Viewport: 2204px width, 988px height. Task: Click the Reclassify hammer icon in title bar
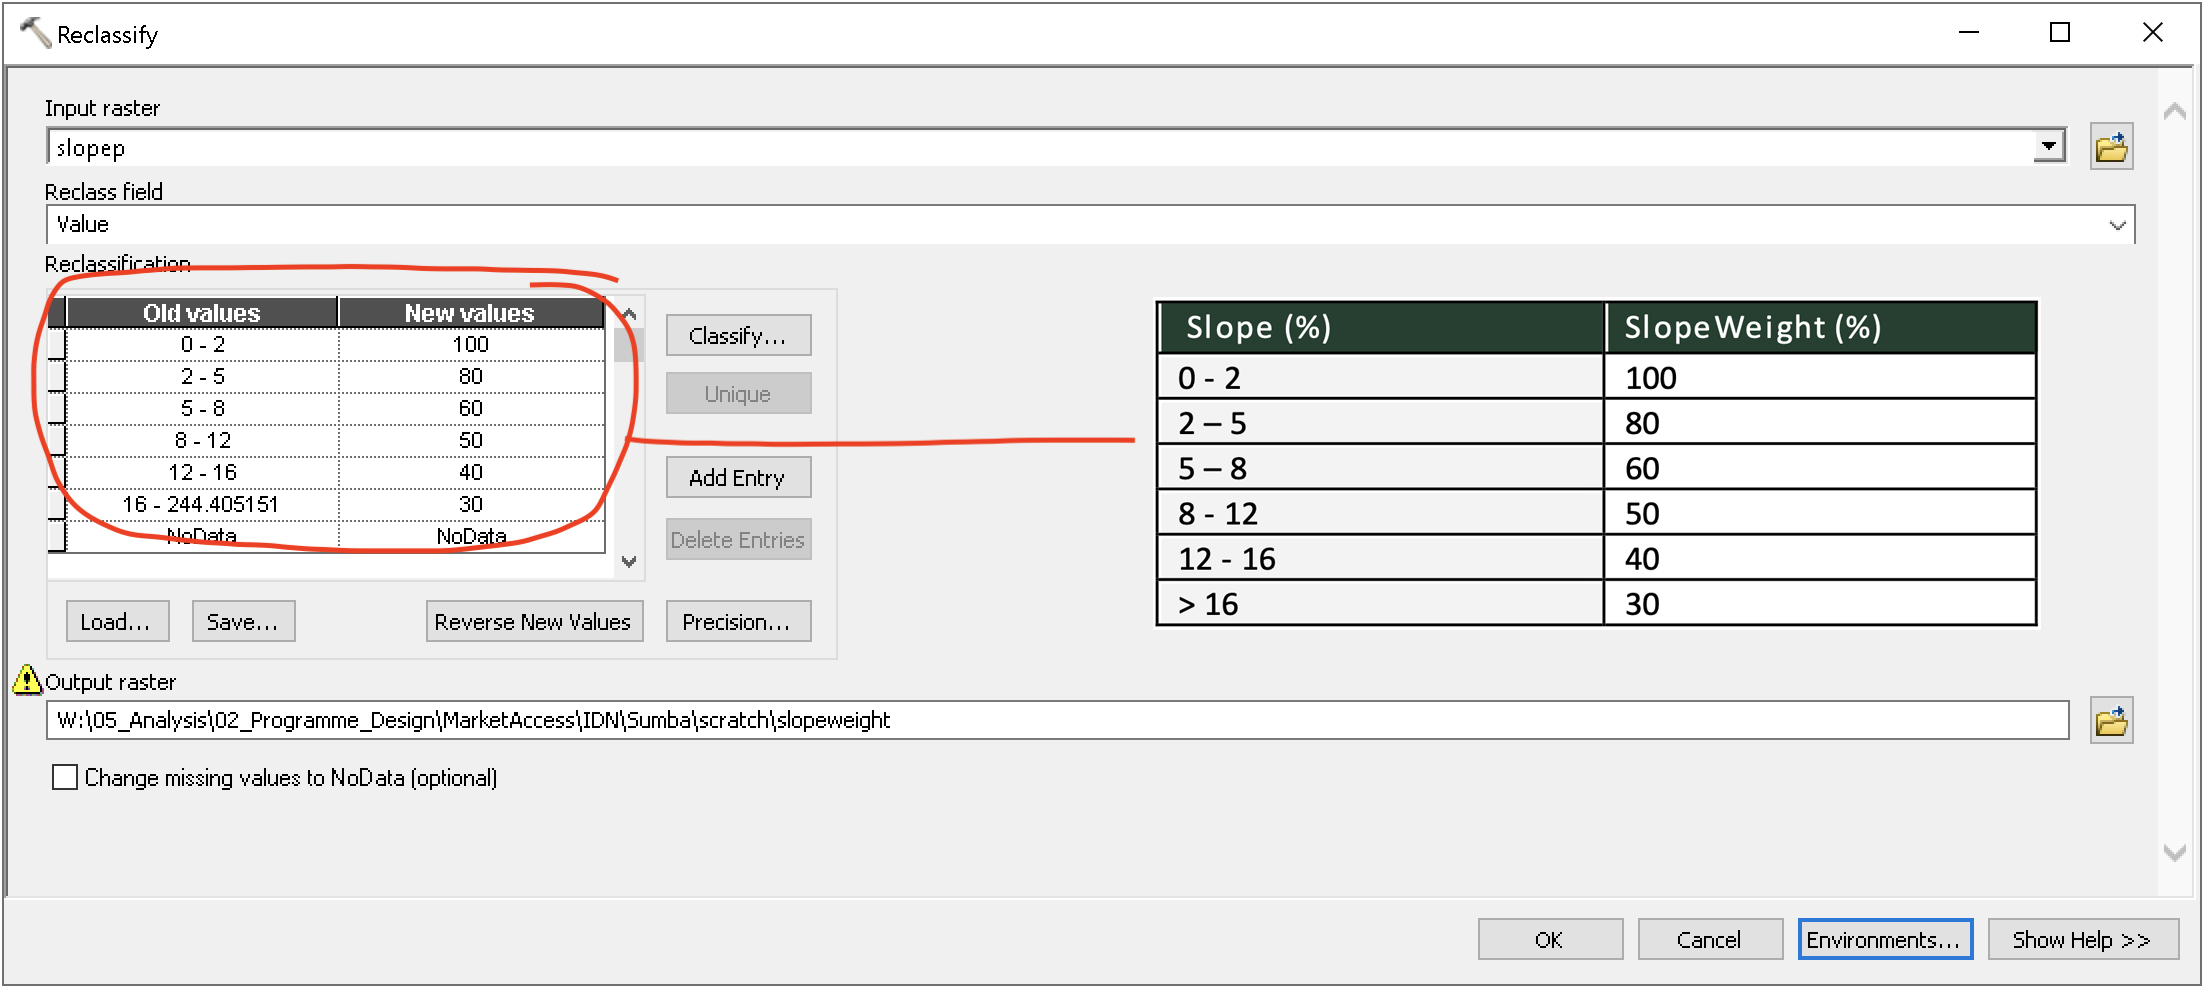pos(35,33)
